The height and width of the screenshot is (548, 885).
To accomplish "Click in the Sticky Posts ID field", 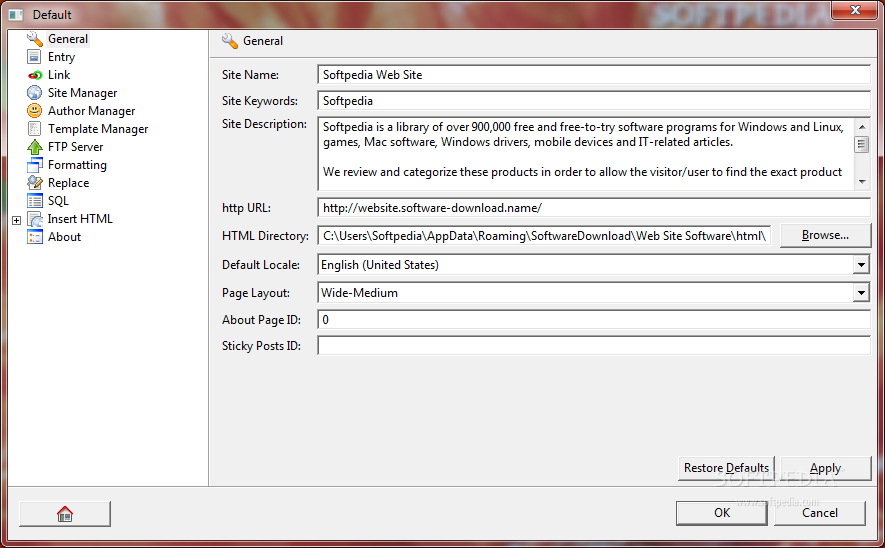I will click(594, 345).
